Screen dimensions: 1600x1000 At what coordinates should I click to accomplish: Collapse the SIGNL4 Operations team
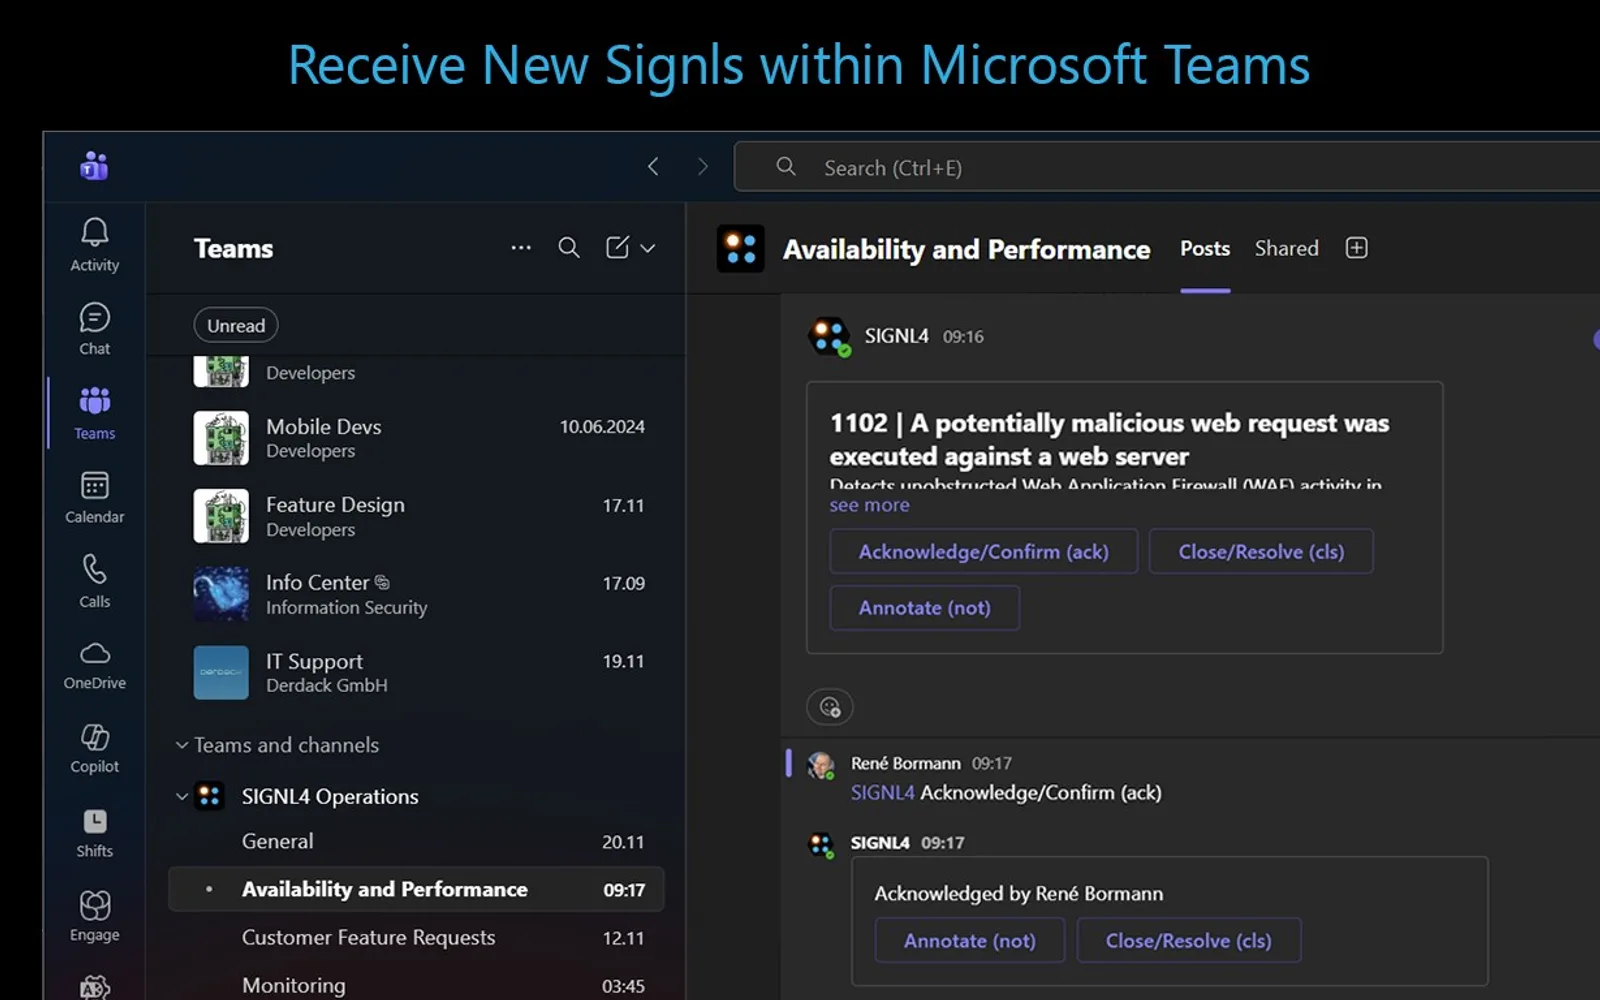pos(182,797)
